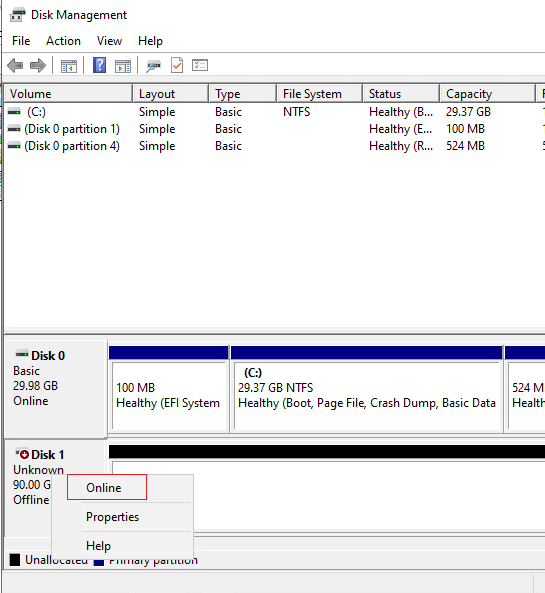
Task: Select the (C:) volume row
Action: 272,112
